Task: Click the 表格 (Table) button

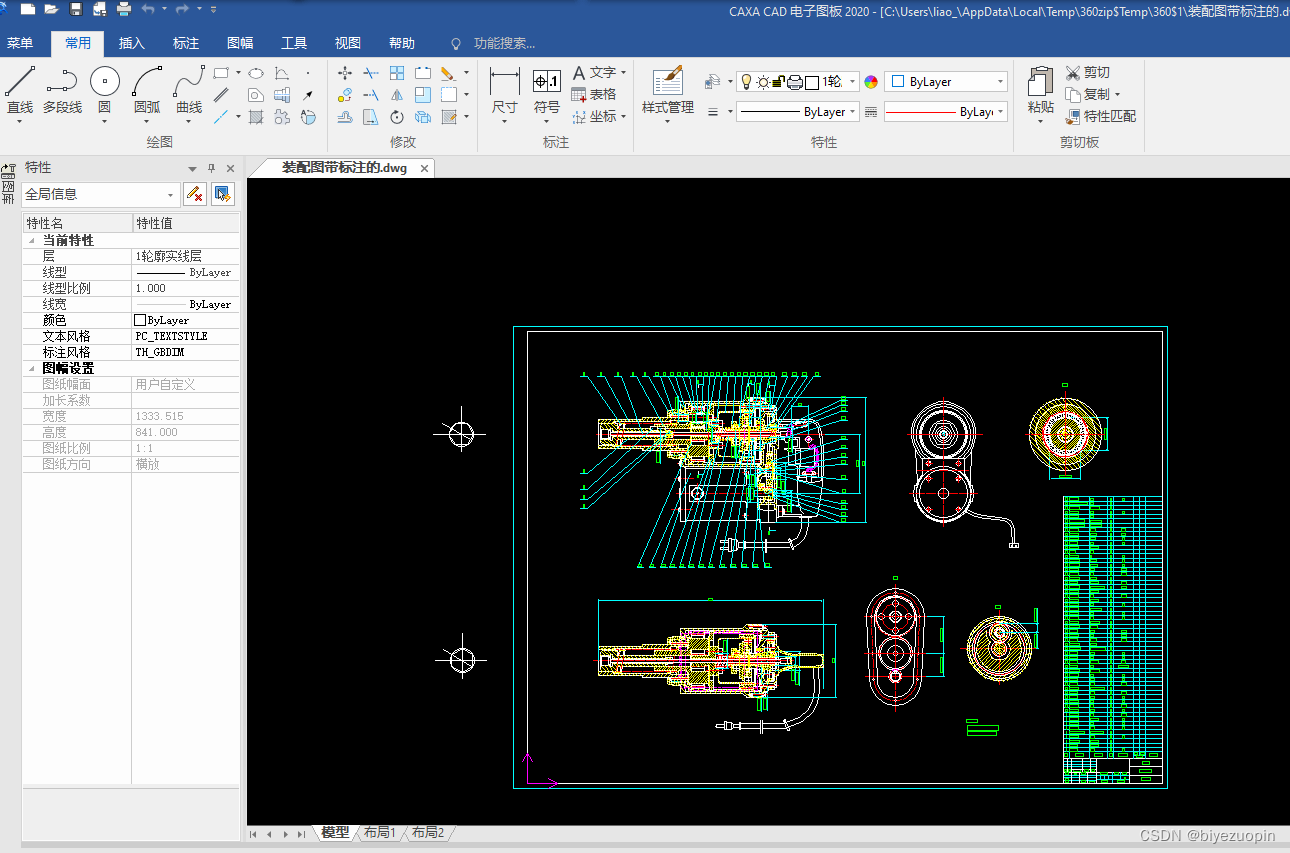Action: click(x=594, y=94)
